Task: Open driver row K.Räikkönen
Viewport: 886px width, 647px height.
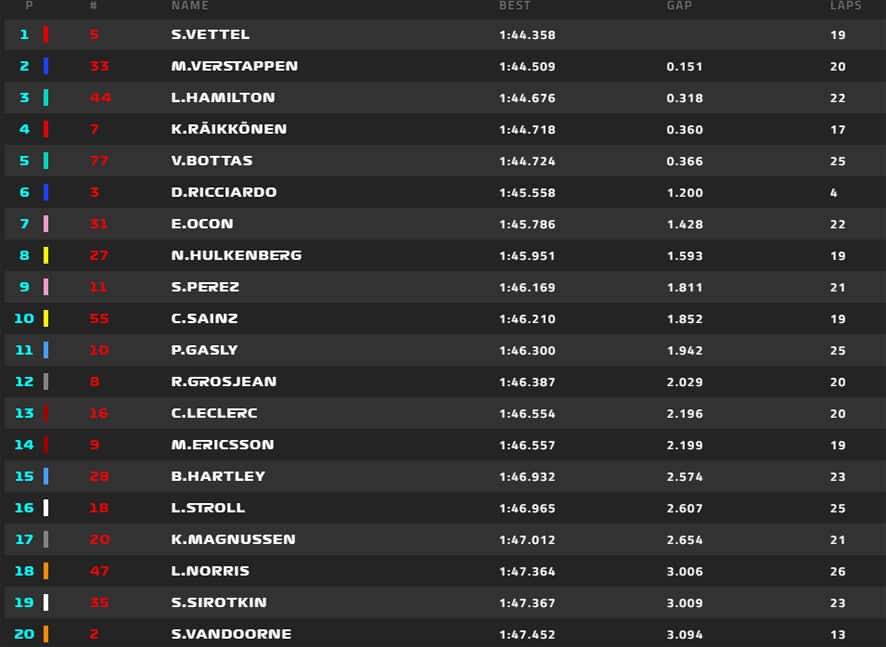Action: tap(443, 129)
